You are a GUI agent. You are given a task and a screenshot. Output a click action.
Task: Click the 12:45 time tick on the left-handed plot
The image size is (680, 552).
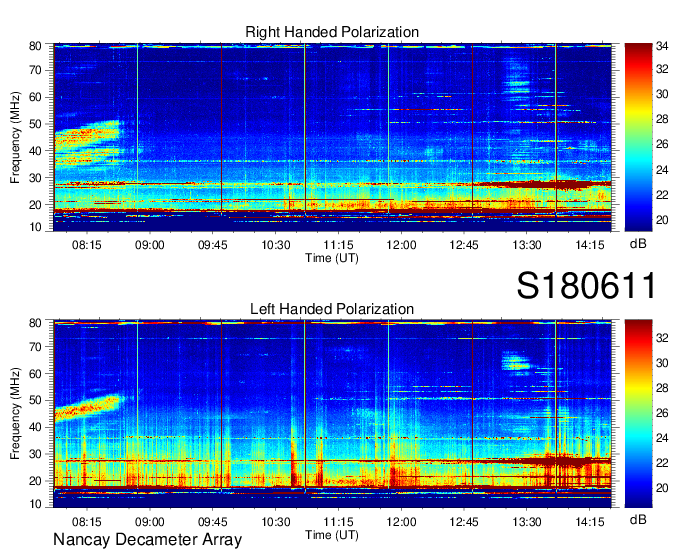point(464,522)
